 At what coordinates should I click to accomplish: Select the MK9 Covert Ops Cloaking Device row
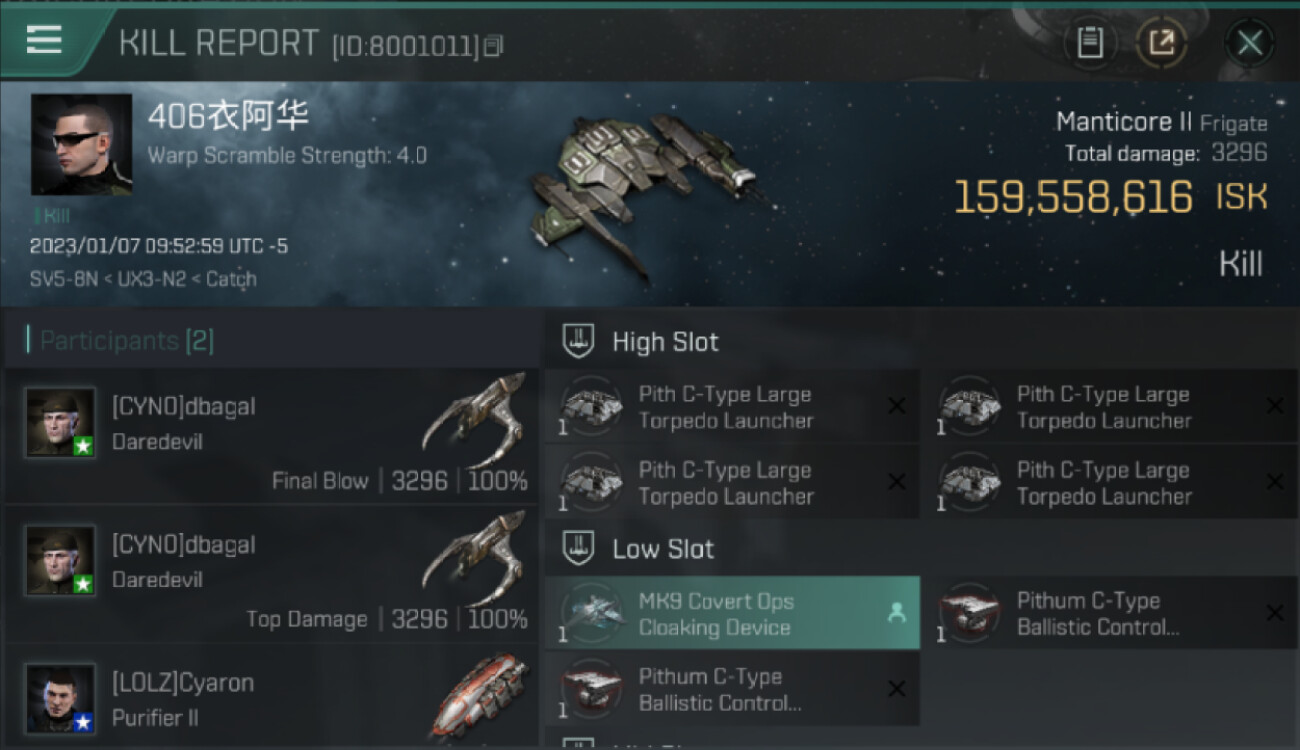click(732, 613)
